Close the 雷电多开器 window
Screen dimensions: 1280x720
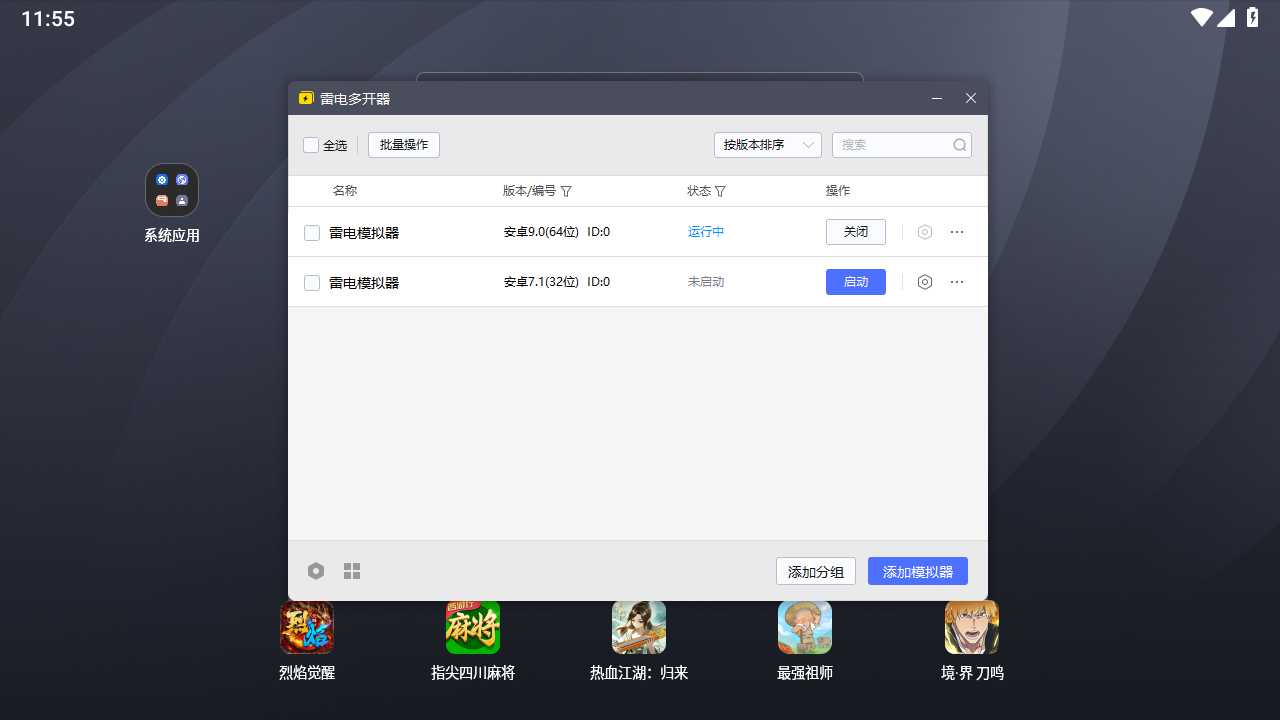point(970,98)
